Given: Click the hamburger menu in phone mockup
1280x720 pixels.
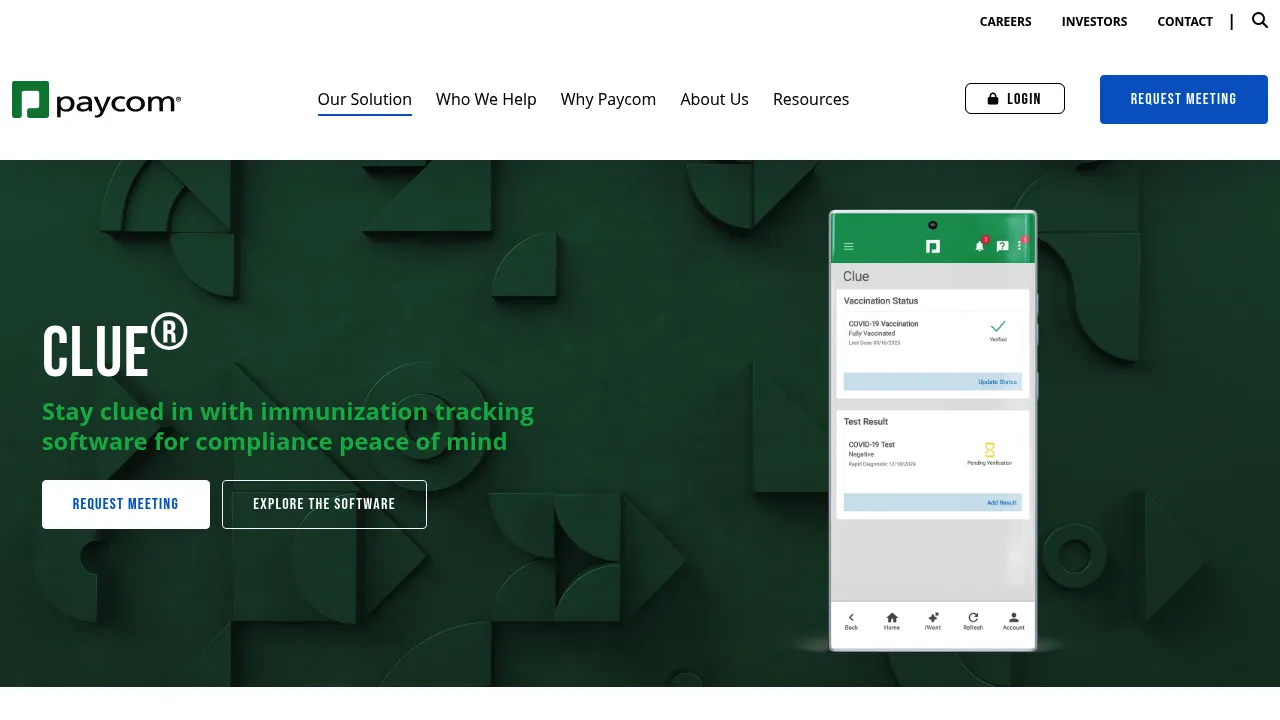Looking at the screenshot, I should [x=849, y=246].
